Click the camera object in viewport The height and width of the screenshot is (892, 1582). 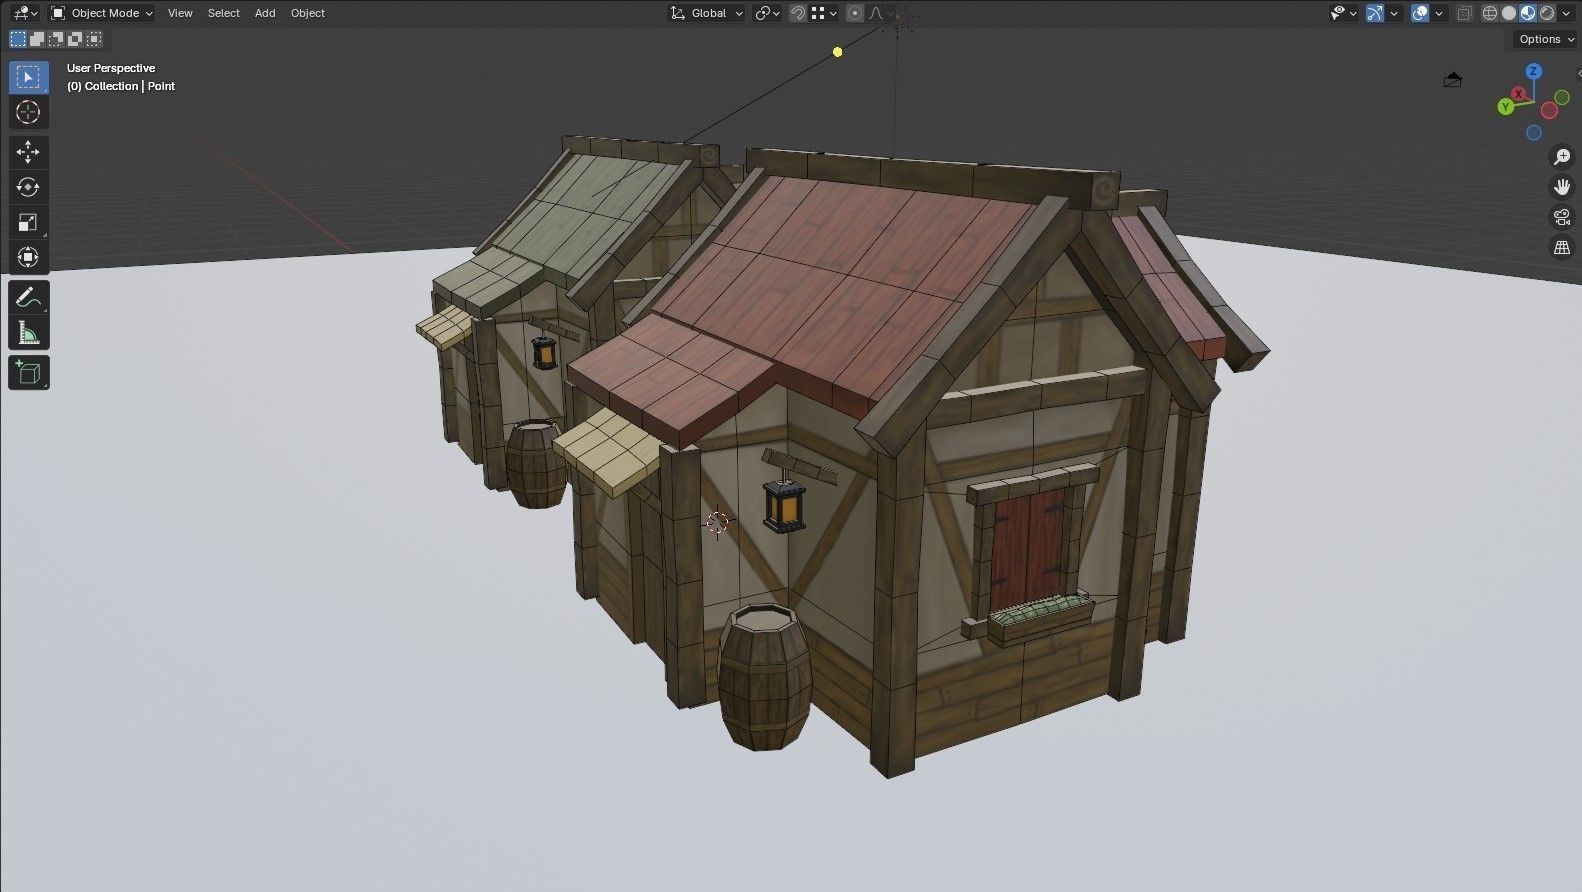(1453, 79)
